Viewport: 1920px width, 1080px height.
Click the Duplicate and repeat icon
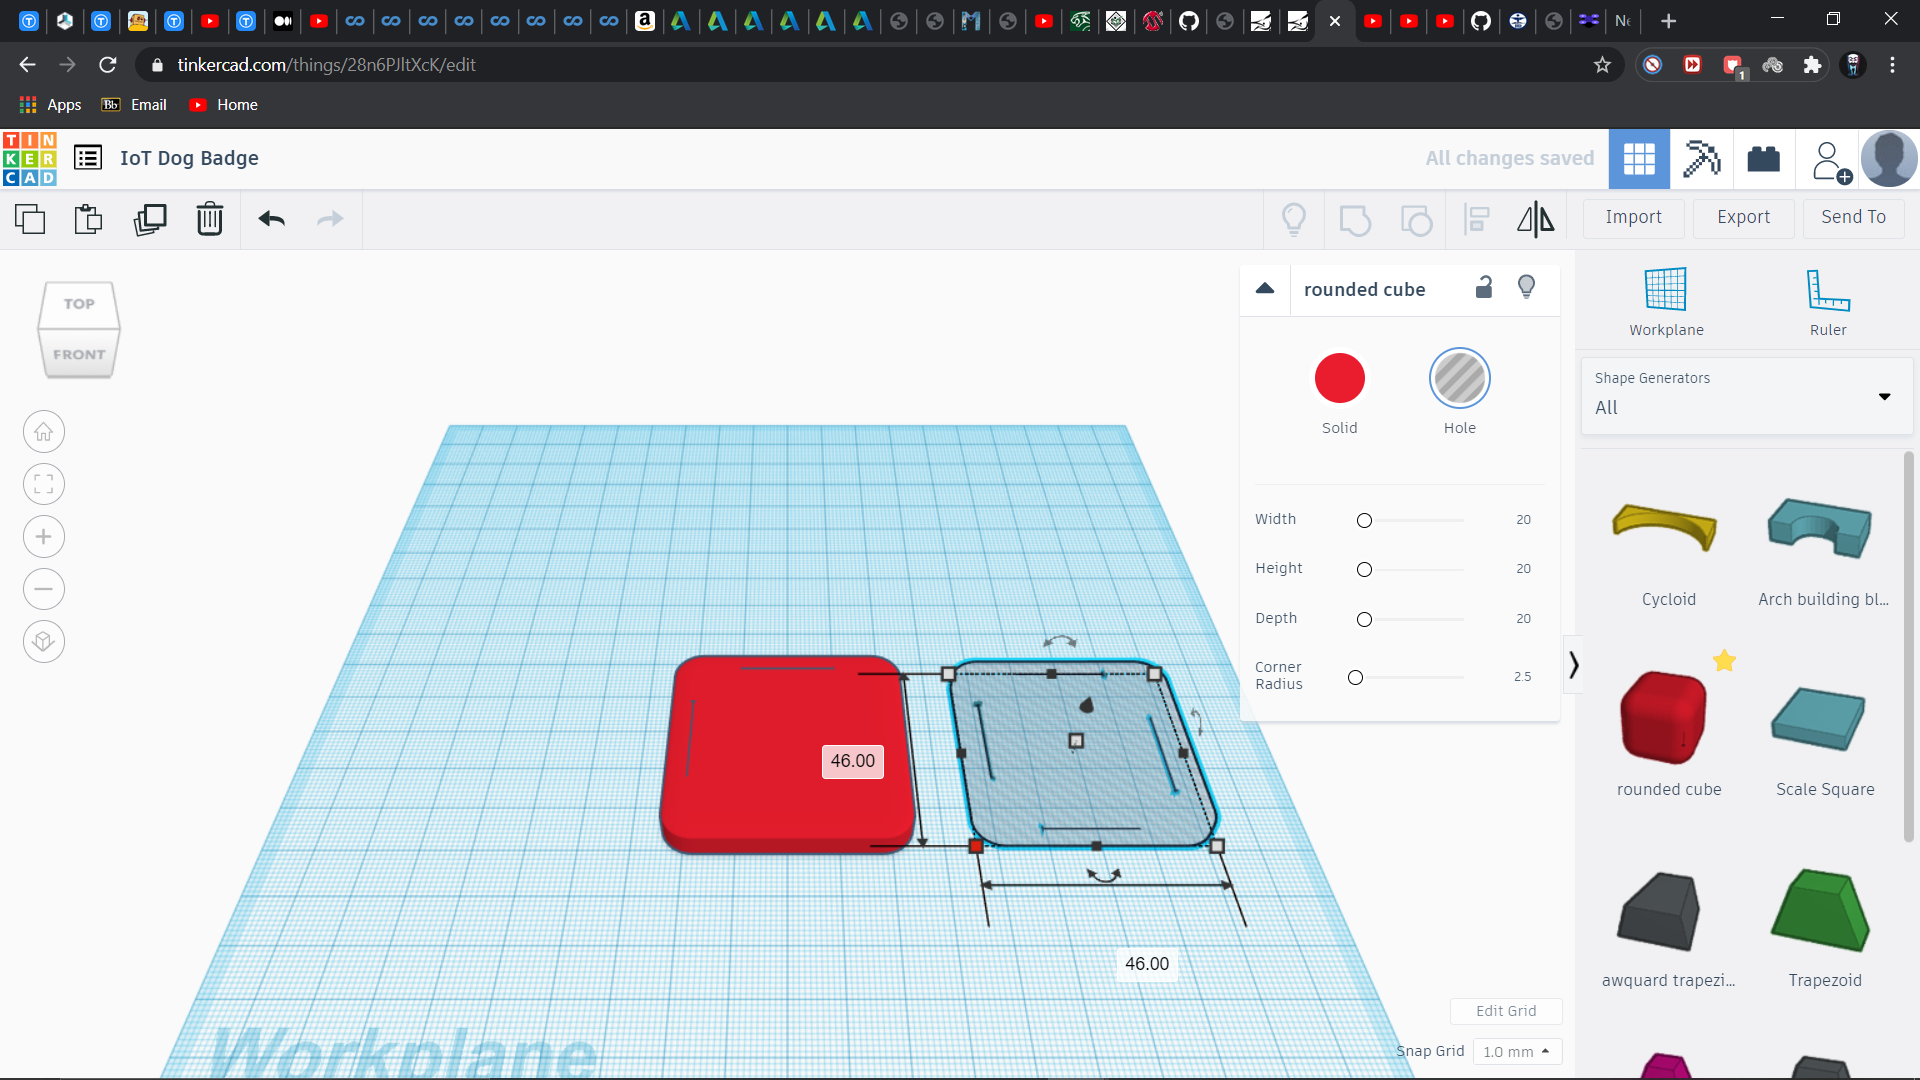coord(150,219)
